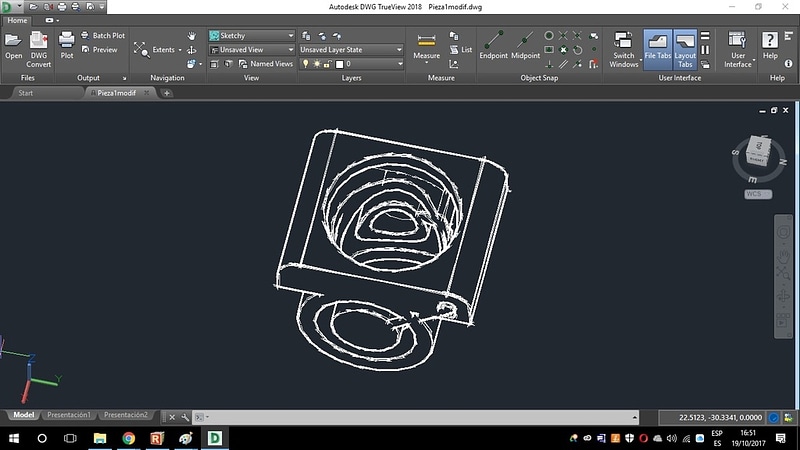Viewport: 800px width, 450px height.
Task: Toggle Center circle object snap
Action: point(548,36)
